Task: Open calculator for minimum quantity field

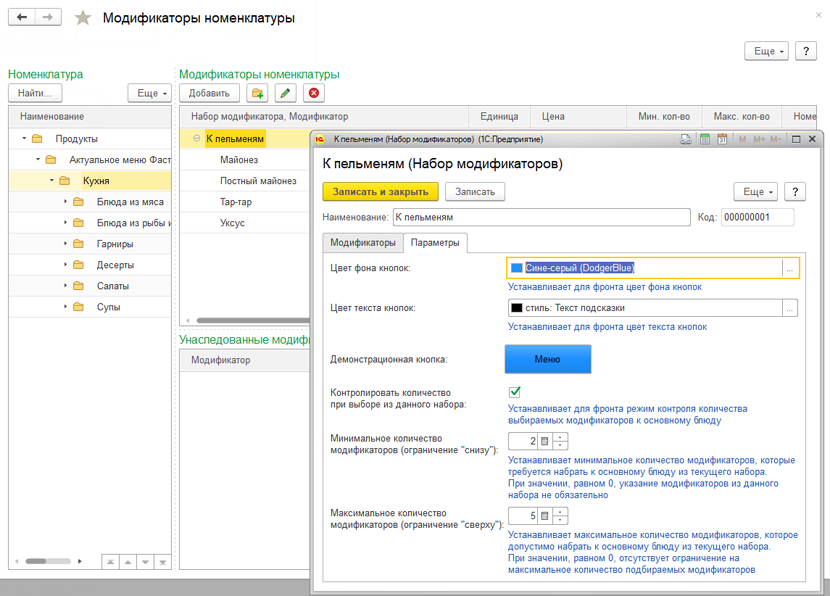Action: click(x=545, y=441)
